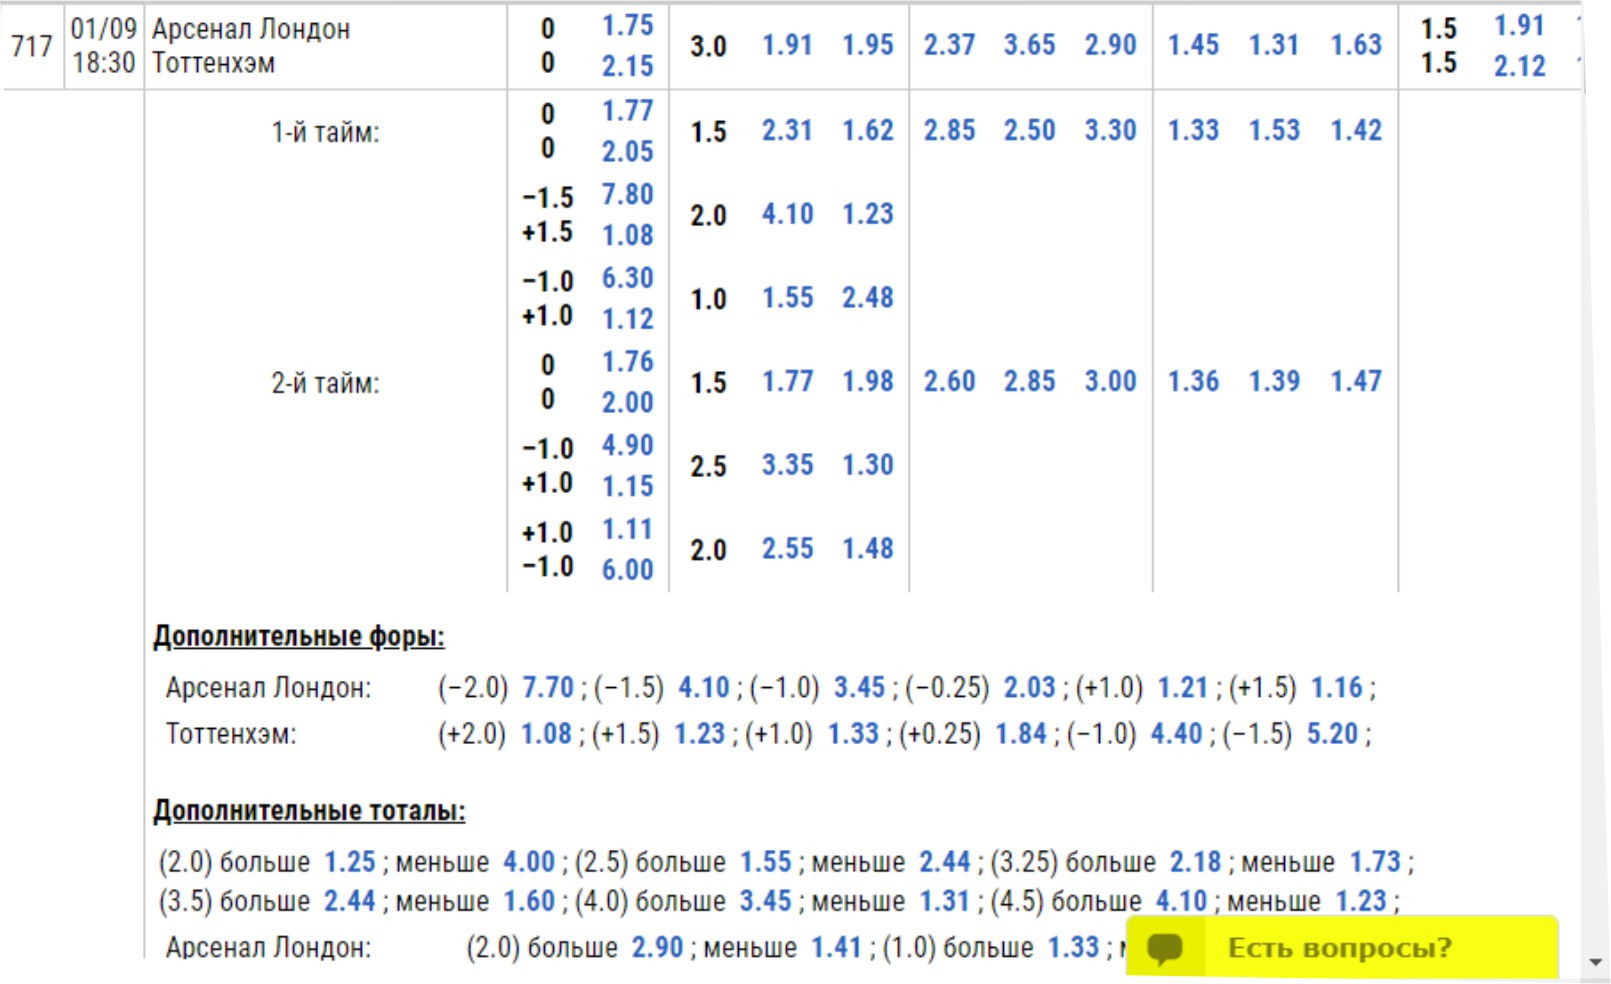Choose the Arsenal win odds 2.37

948,45
